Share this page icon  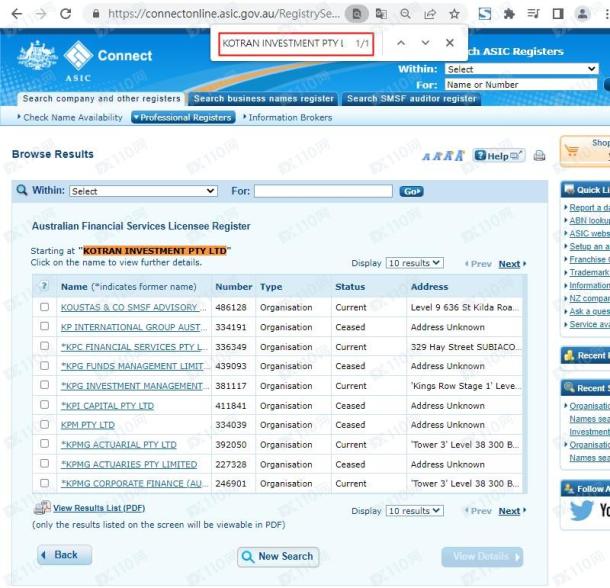430,14
